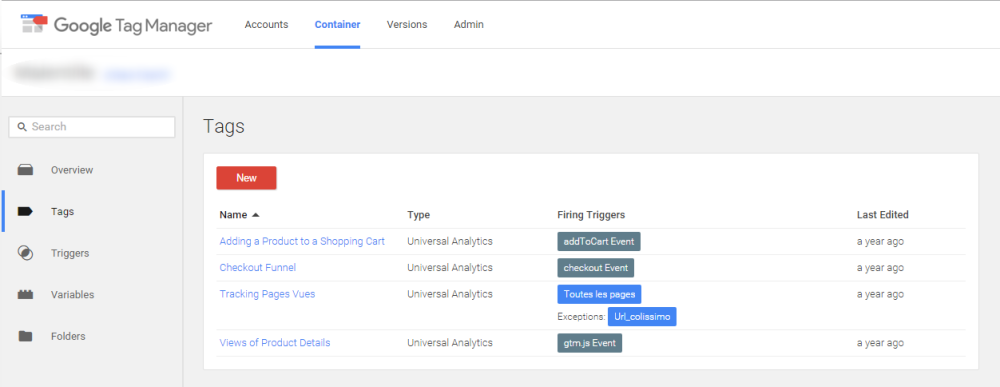1000x387 pixels.
Task: Click the gtm.js Event trigger chip
Action: point(589,343)
